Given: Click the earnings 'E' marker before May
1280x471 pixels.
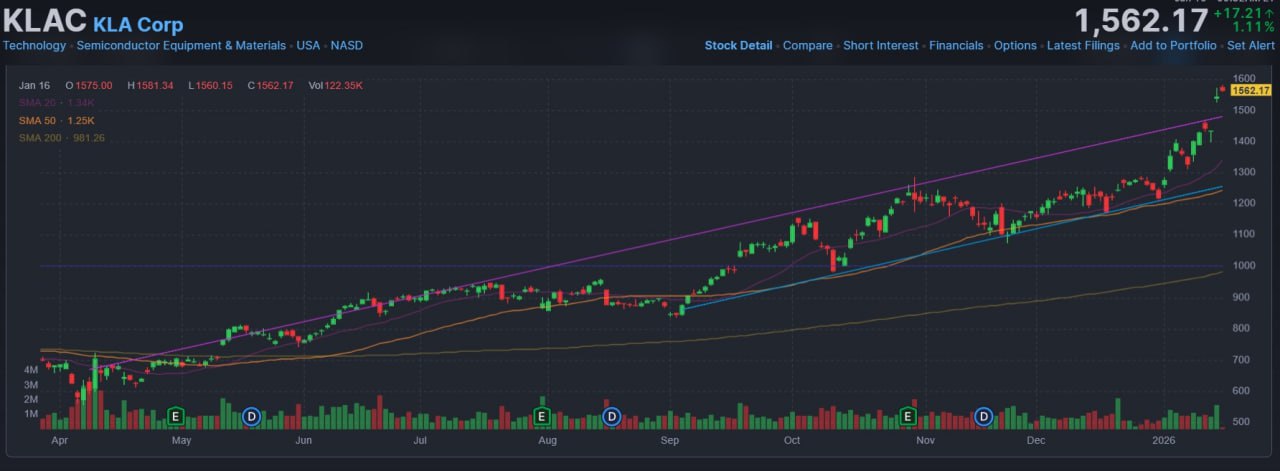Looking at the screenshot, I should pos(176,415).
